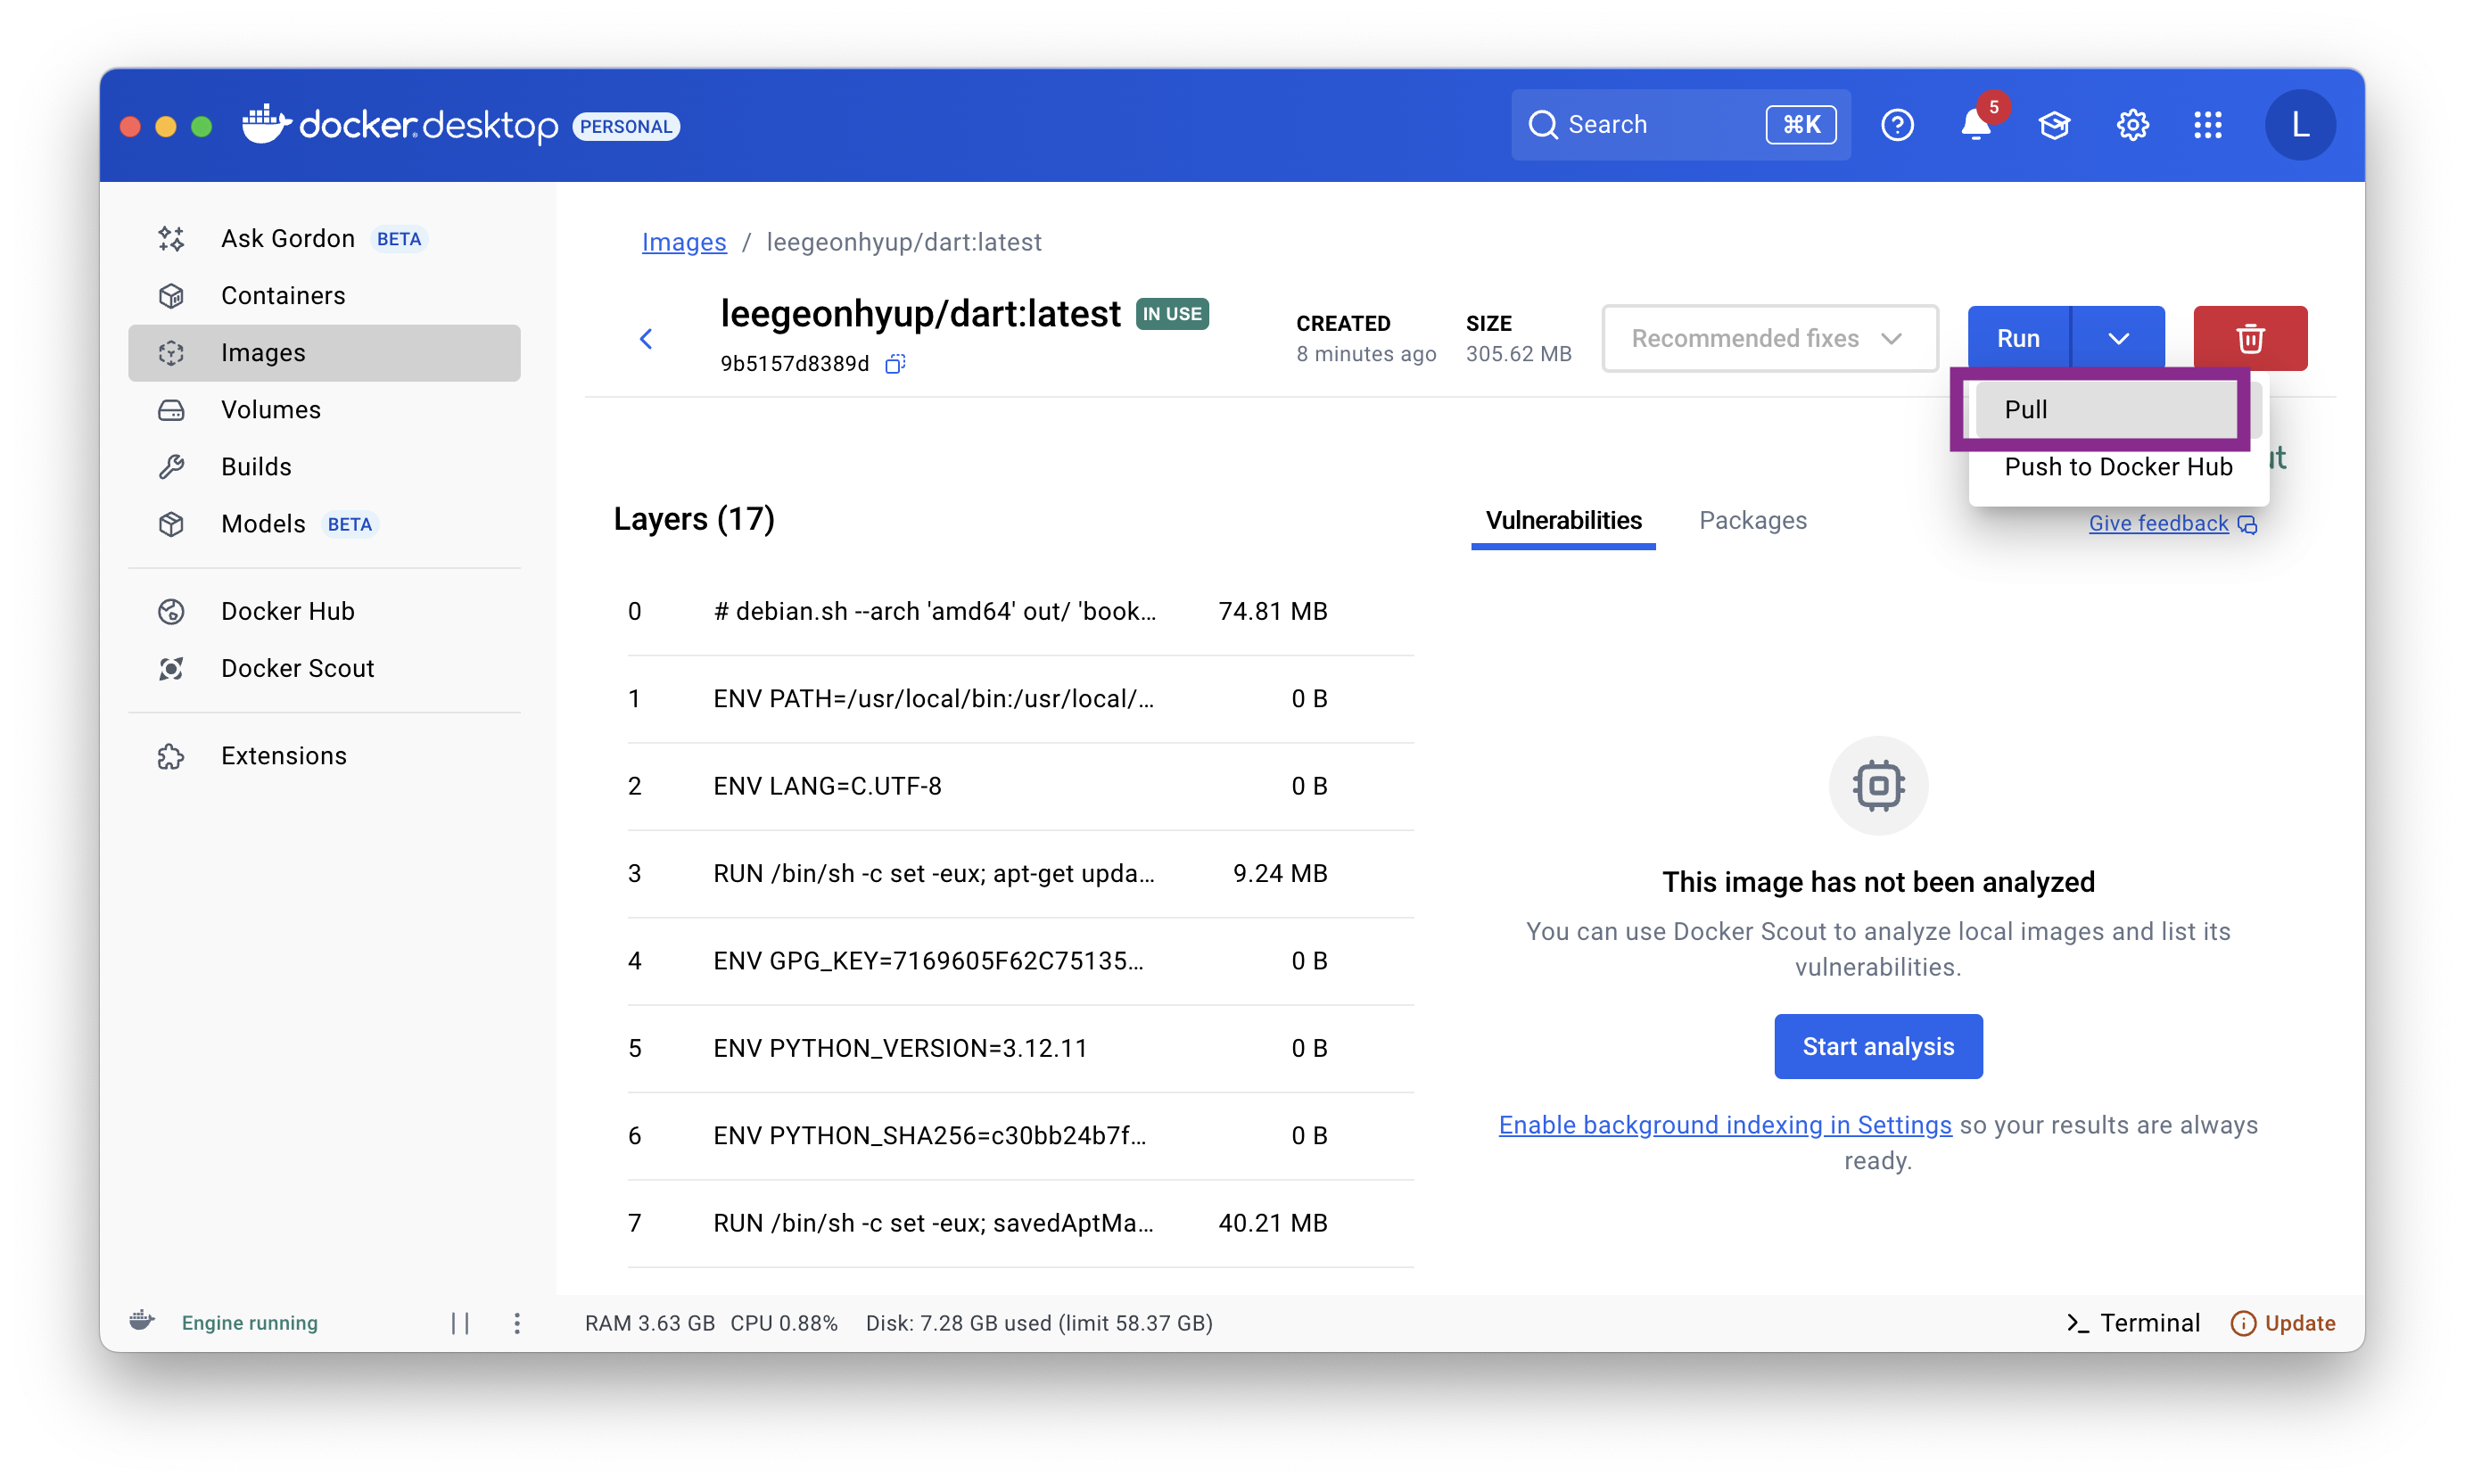Screen dimensions: 2465x1484
Task: Open Docker Scout in the sidebar
Action: (x=298, y=668)
